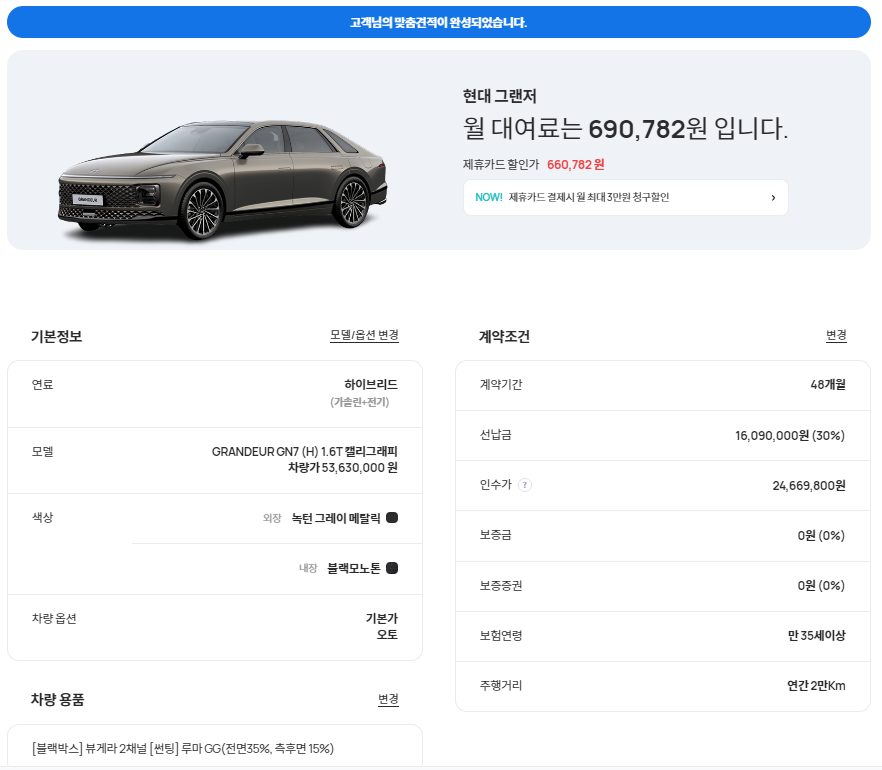The height and width of the screenshot is (770, 882).
Task: Click the 기본정보 section header
Action: 55,336
